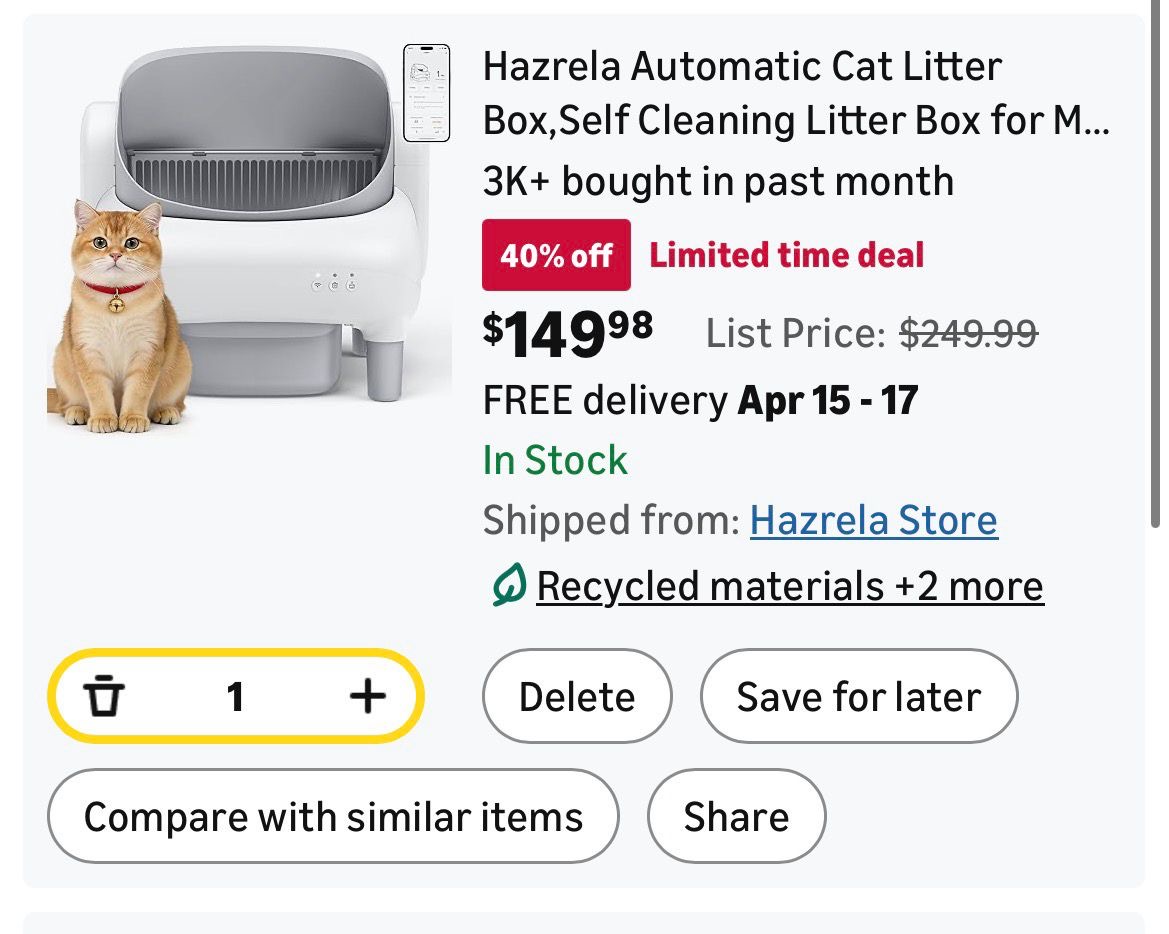Click the FREE delivery Apr 15 - 17 text

pyautogui.click(x=700, y=401)
